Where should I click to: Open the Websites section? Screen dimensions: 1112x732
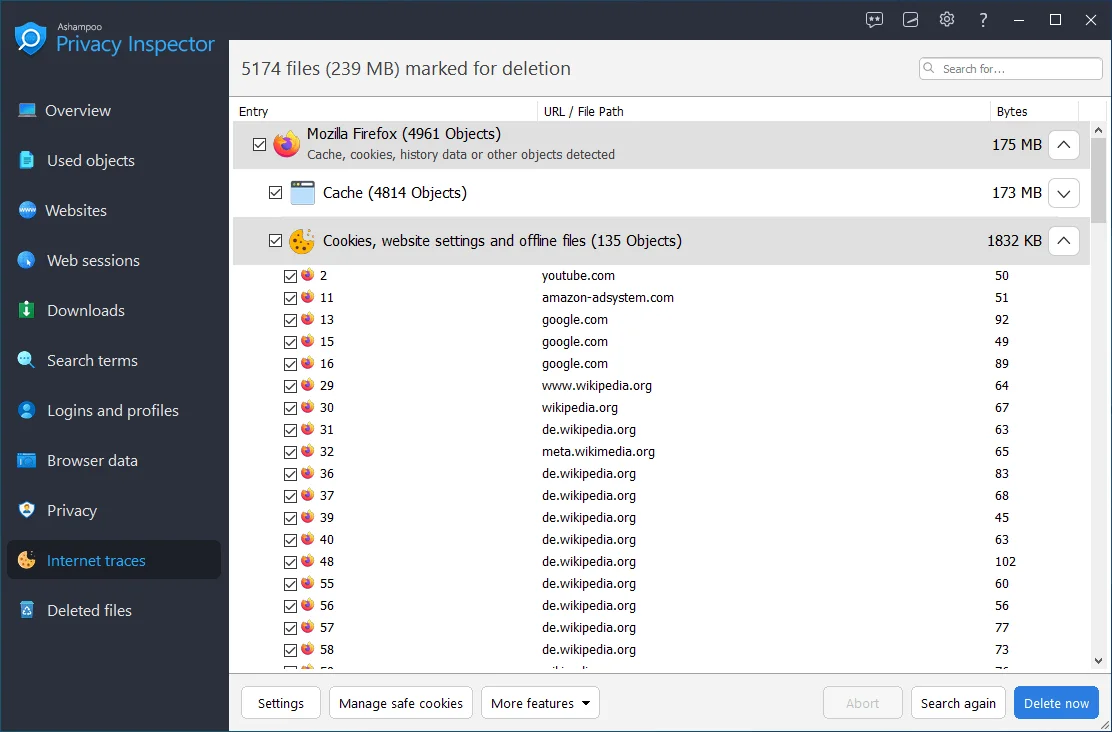click(29, 210)
